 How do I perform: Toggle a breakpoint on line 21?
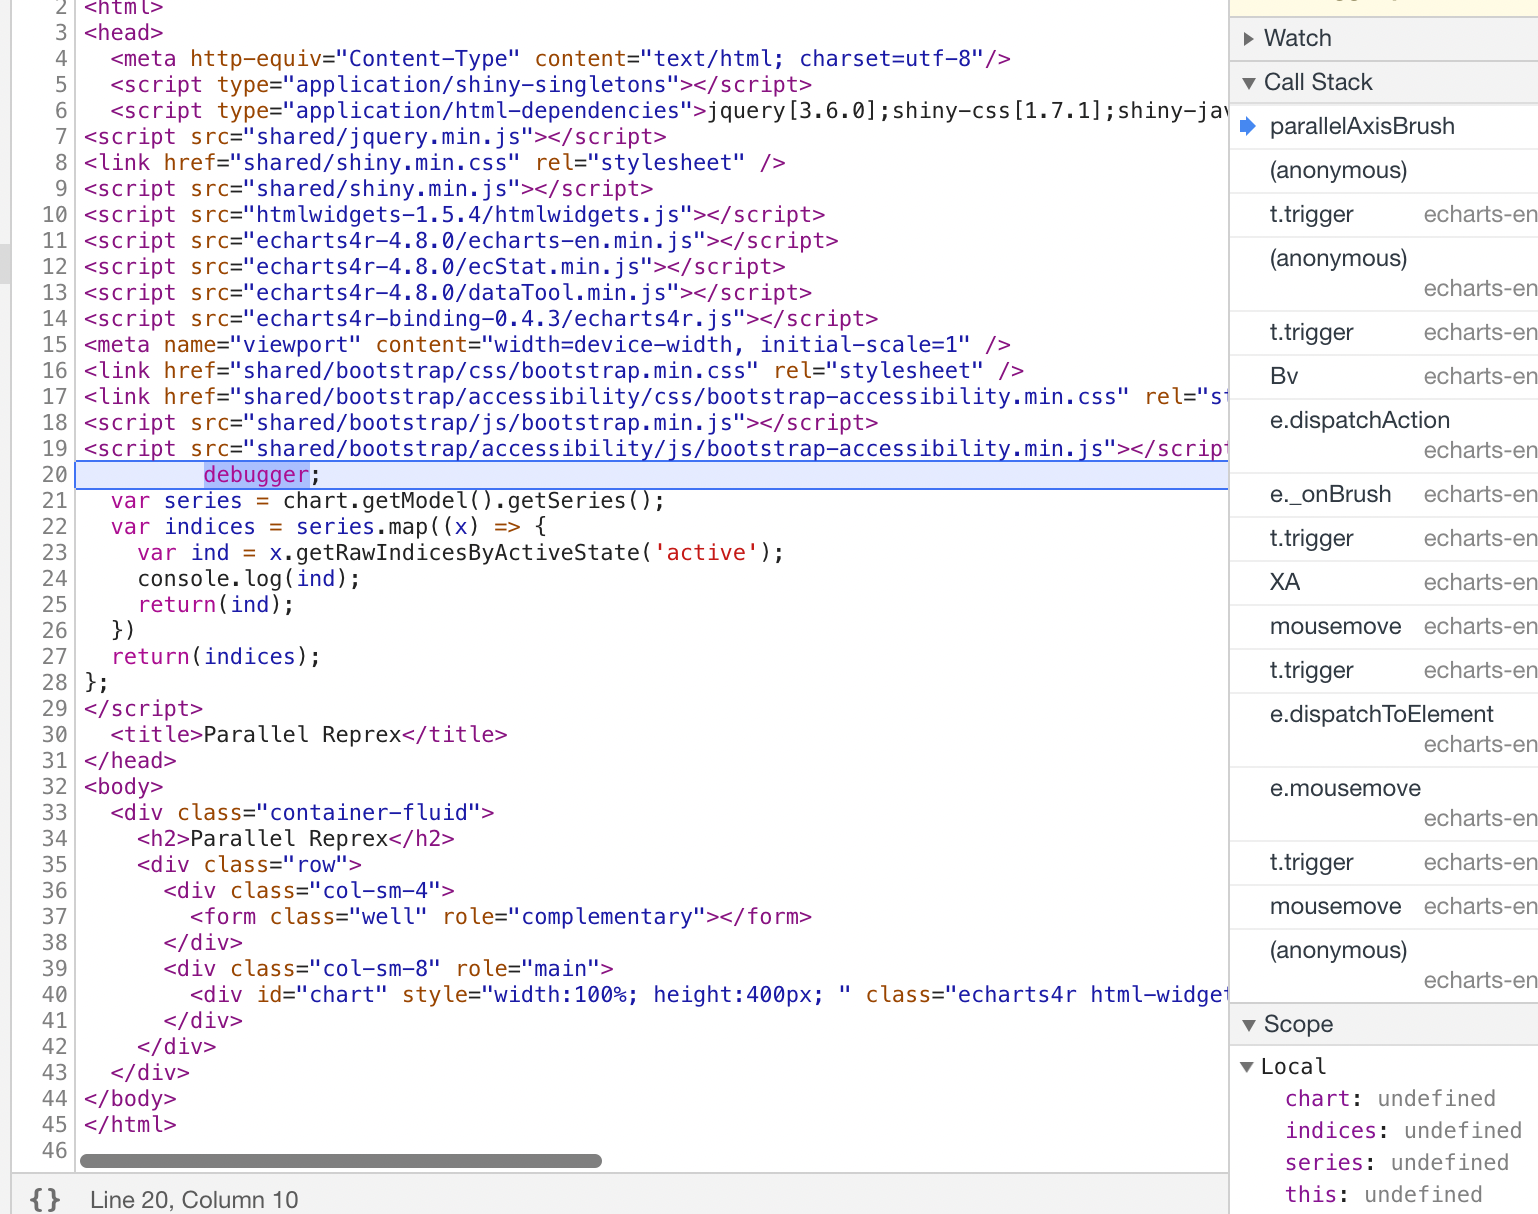[x=55, y=500]
